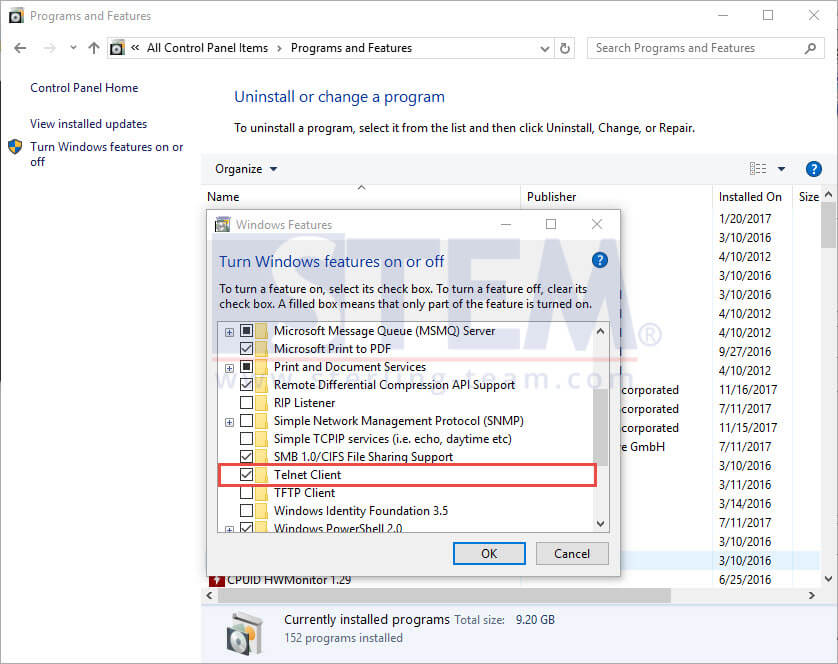
Task: Sort programs by Installed On column
Action: pyautogui.click(x=750, y=197)
